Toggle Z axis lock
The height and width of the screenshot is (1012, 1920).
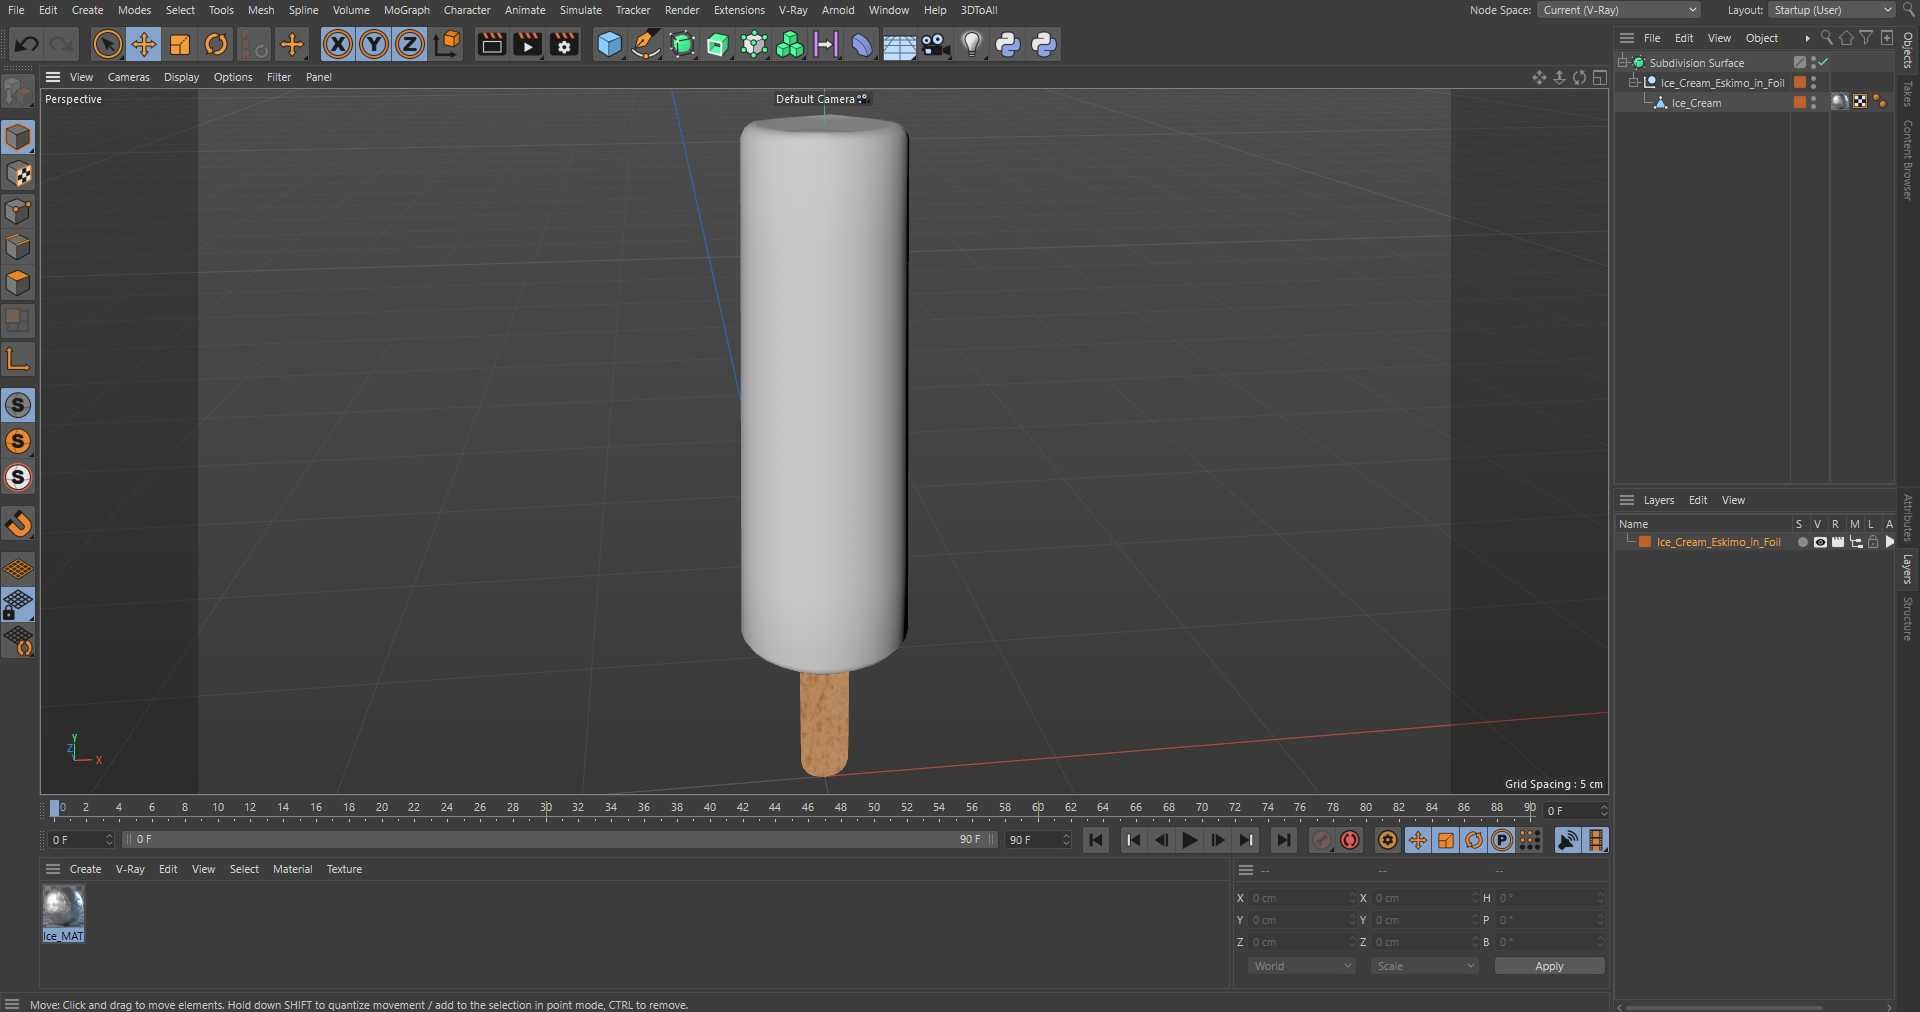click(410, 44)
